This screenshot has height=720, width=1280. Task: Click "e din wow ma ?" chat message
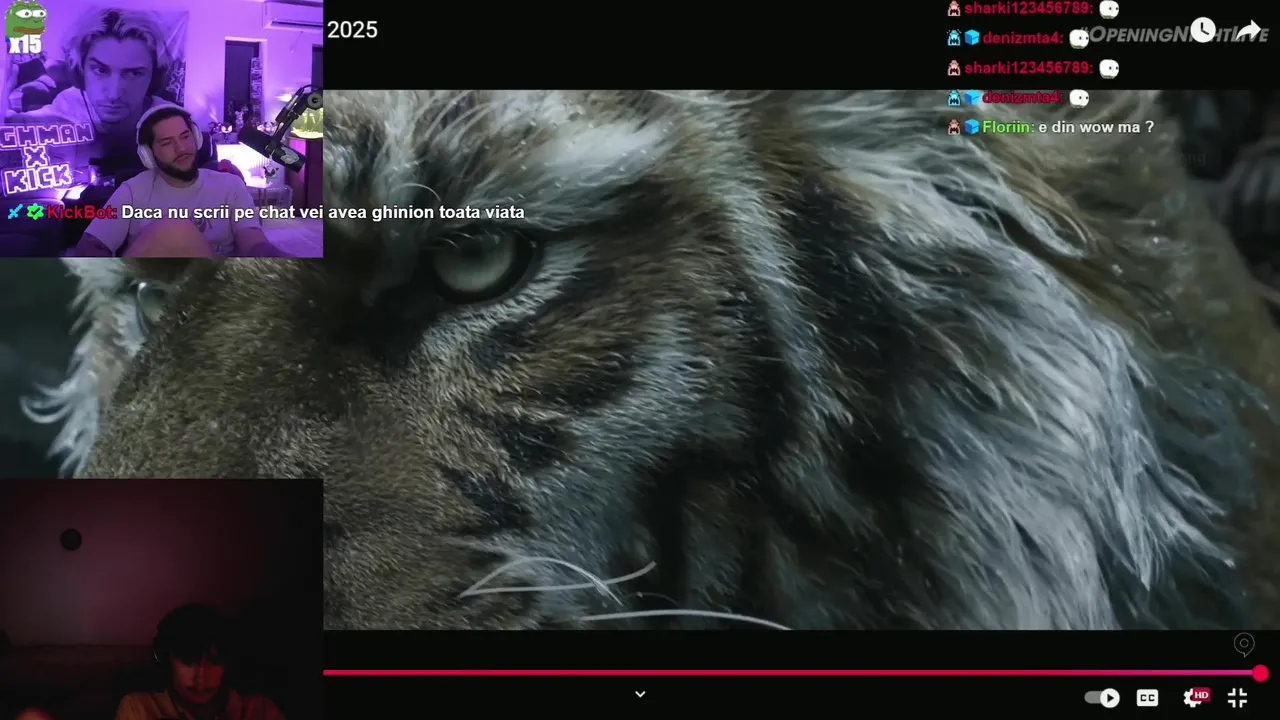(1096, 127)
